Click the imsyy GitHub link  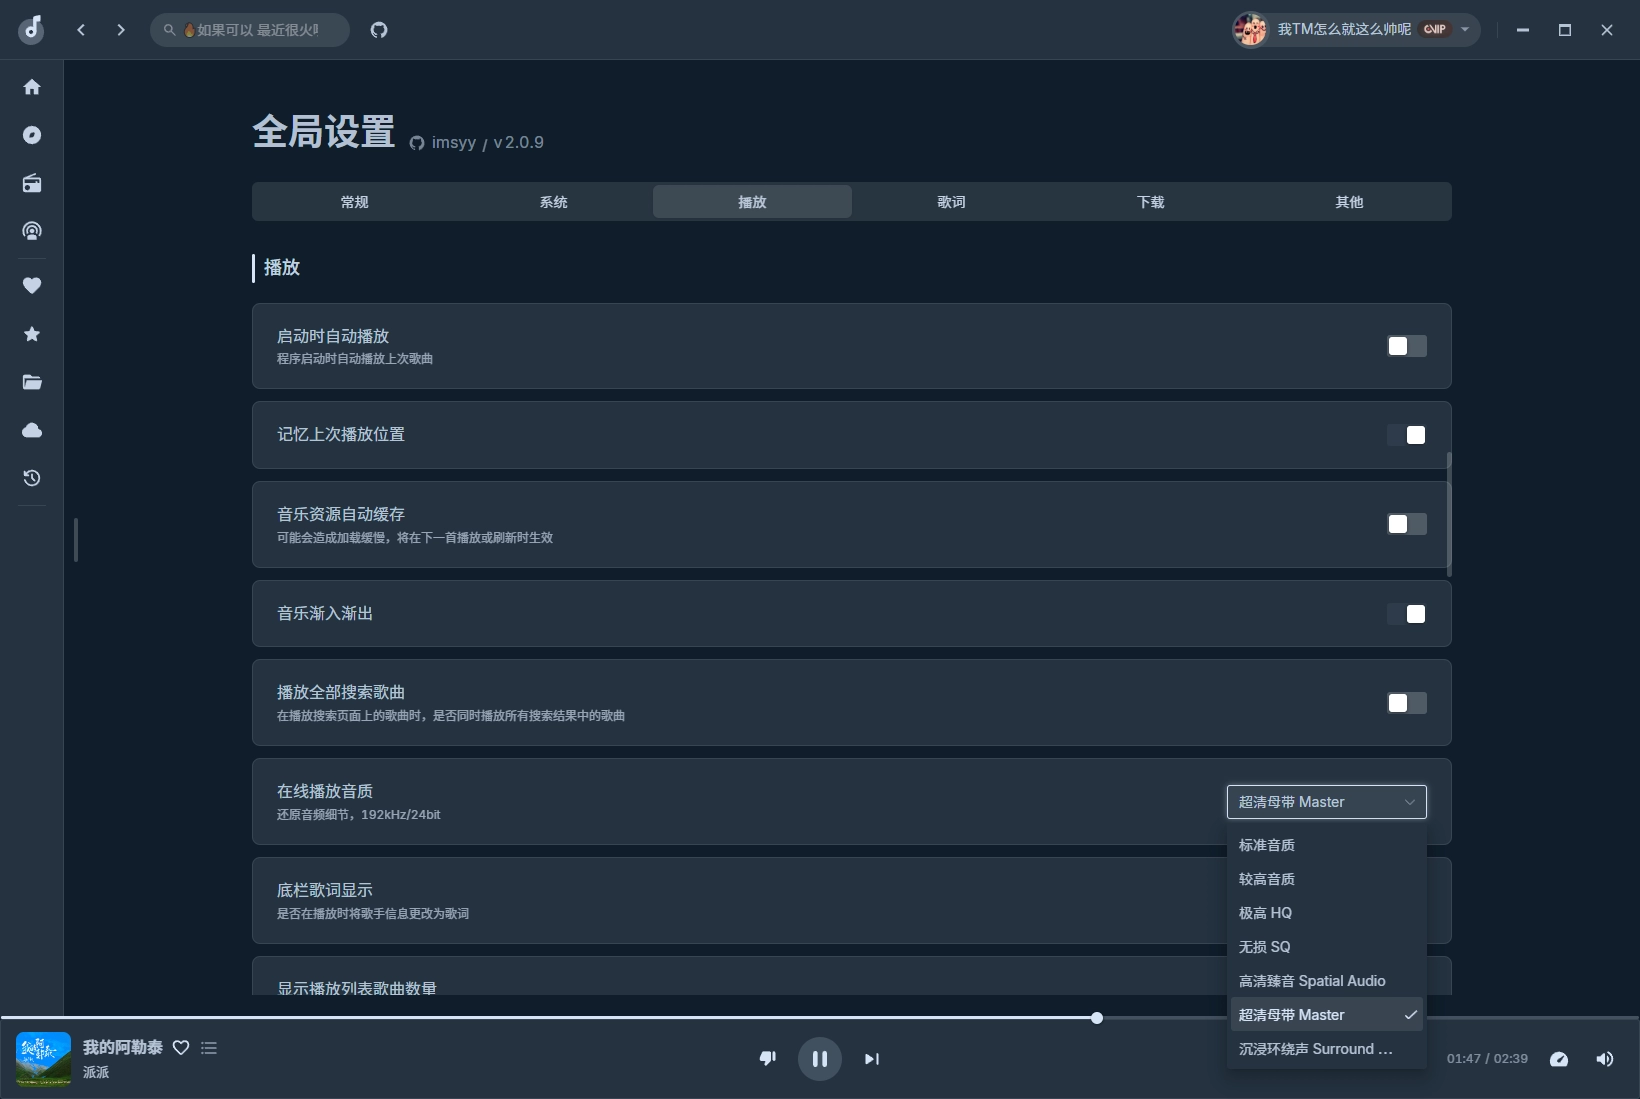tap(453, 143)
